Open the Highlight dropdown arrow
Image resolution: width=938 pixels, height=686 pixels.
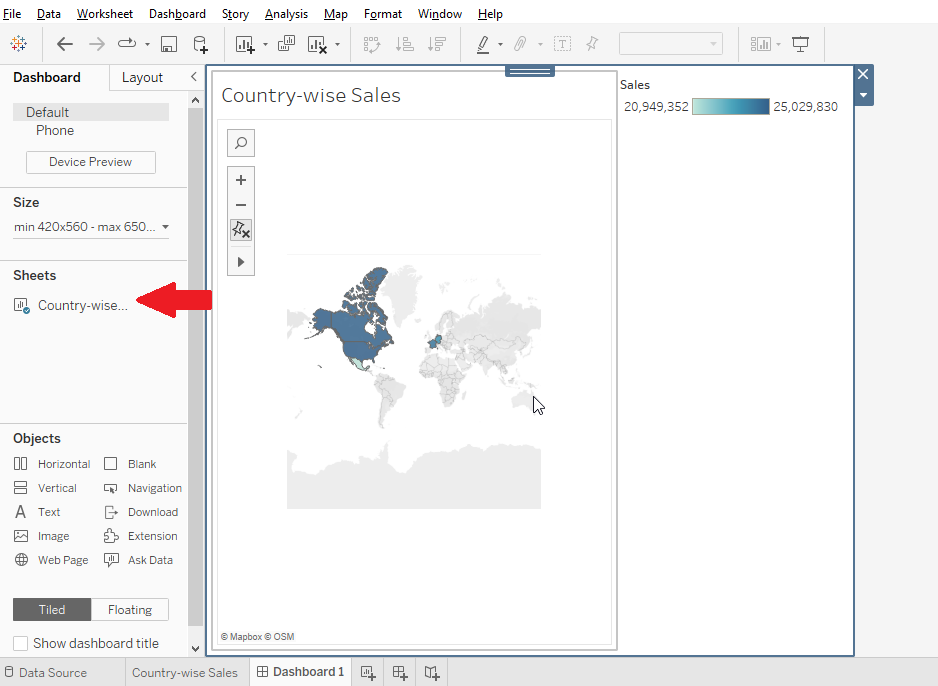pyautogui.click(x=500, y=44)
